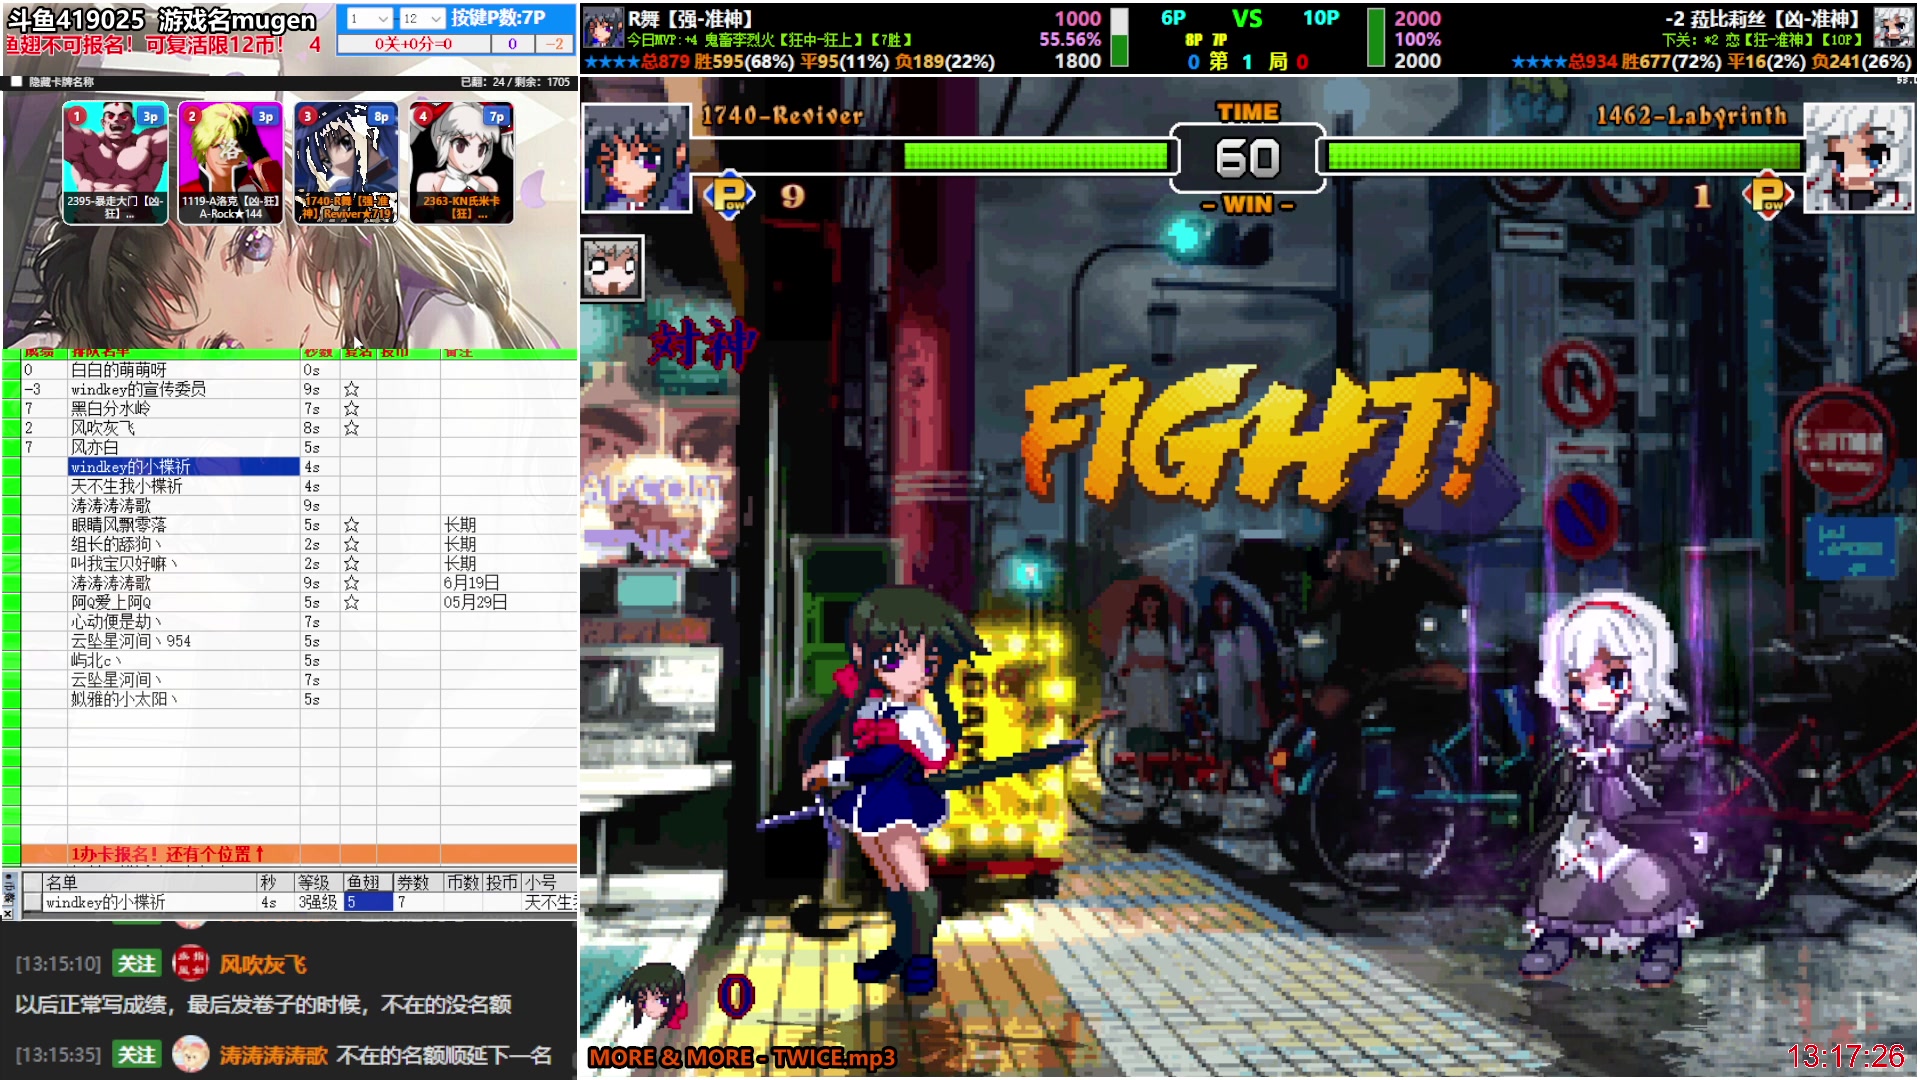This screenshot has height=1080, width=1920.
Task: Open card 3 Reviver thumbnail
Action: (x=346, y=162)
